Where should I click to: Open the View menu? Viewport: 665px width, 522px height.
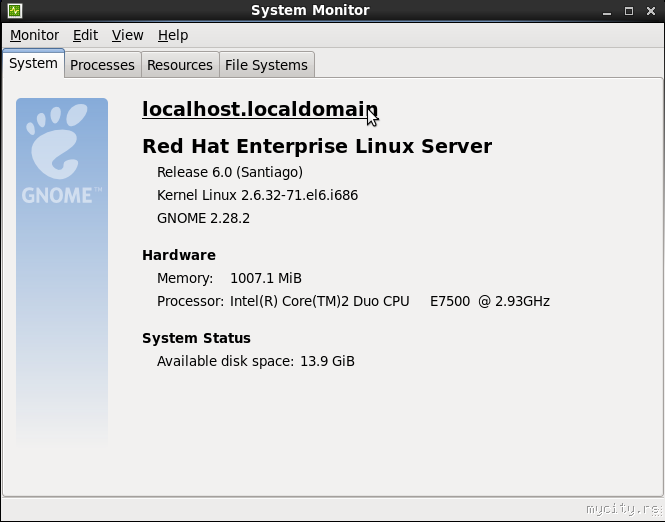127,35
